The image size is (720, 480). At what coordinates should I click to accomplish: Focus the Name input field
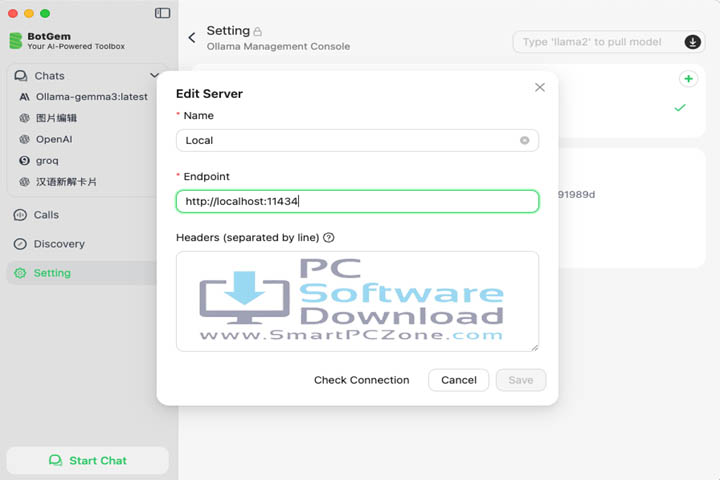[x=357, y=140]
